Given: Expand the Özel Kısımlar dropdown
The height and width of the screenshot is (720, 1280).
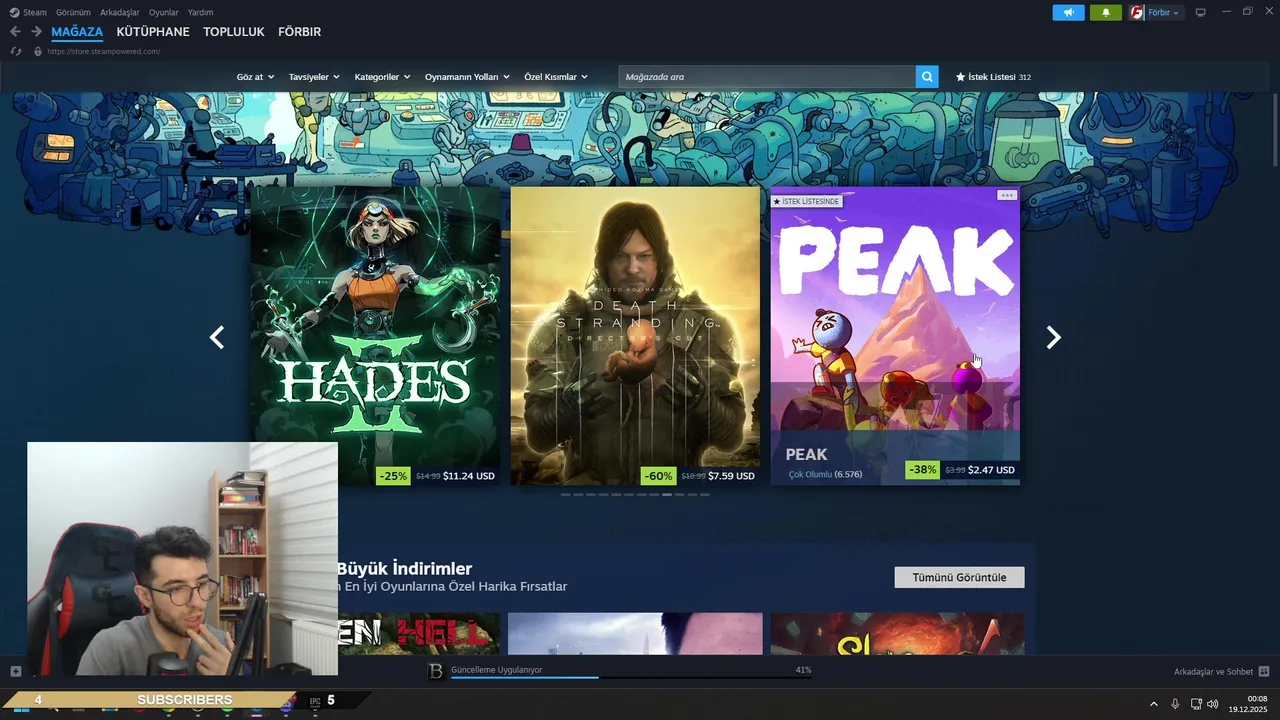Looking at the screenshot, I should 556,77.
